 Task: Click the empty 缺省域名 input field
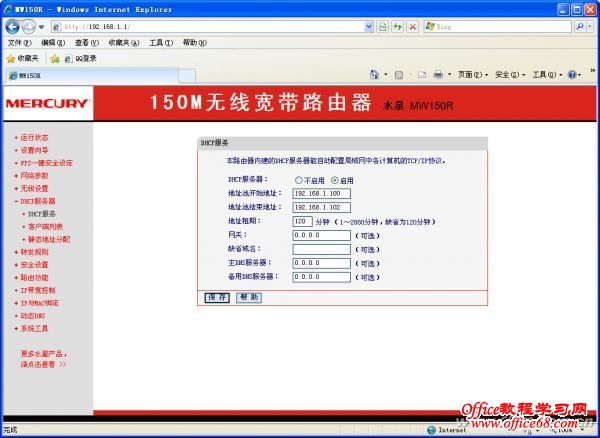321,249
